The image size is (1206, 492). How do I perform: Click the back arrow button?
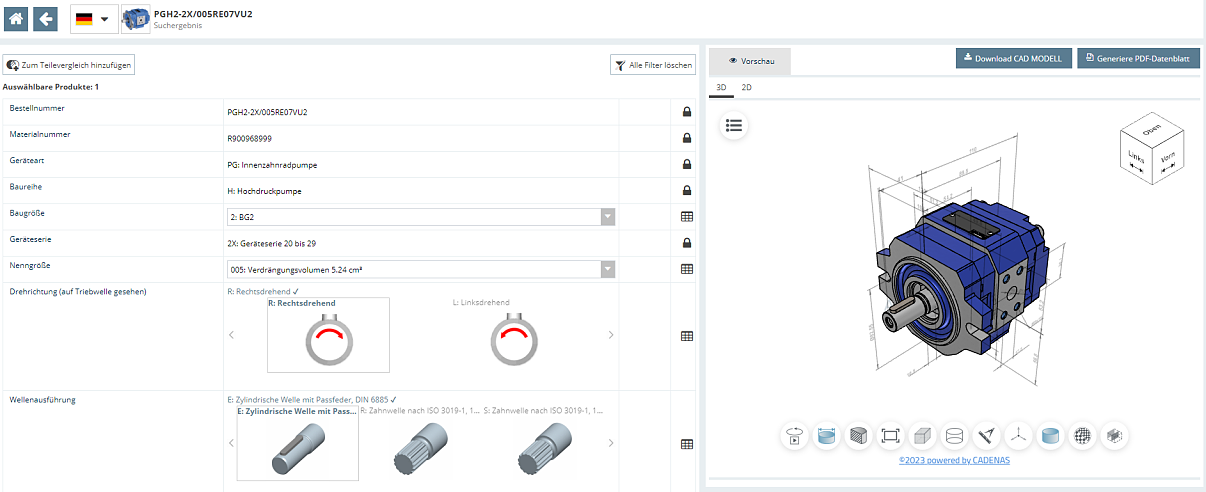click(x=45, y=18)
